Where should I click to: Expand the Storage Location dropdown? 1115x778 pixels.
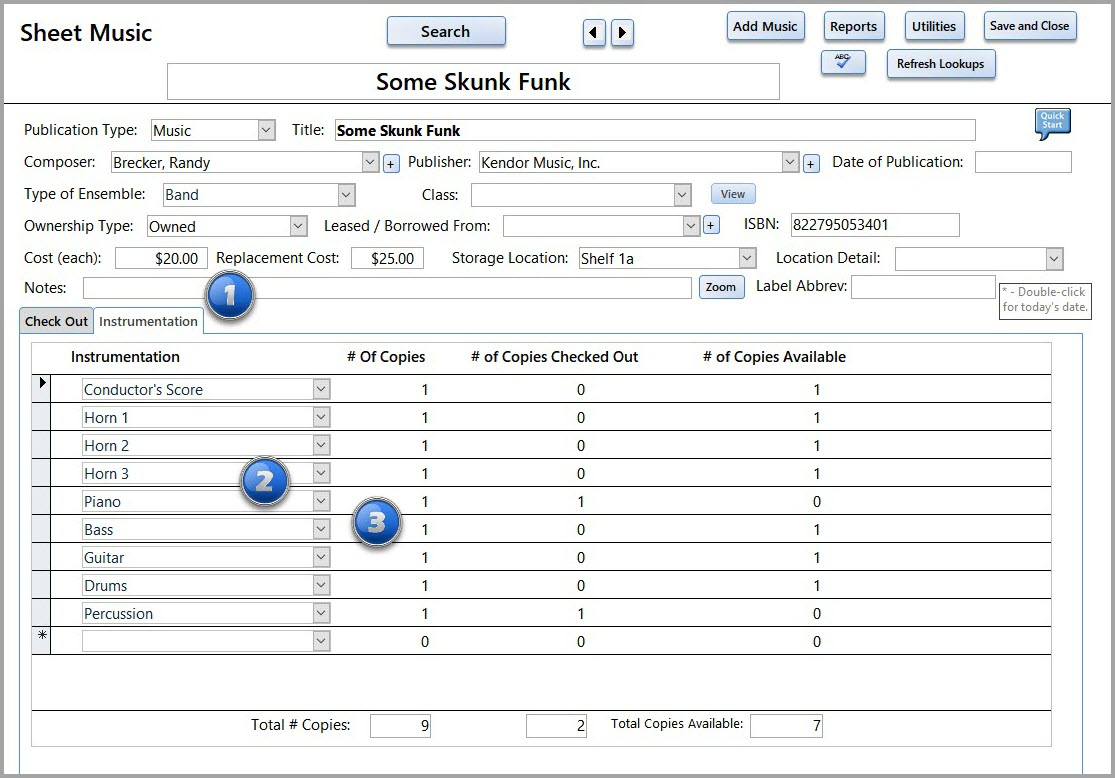[747, 258]
